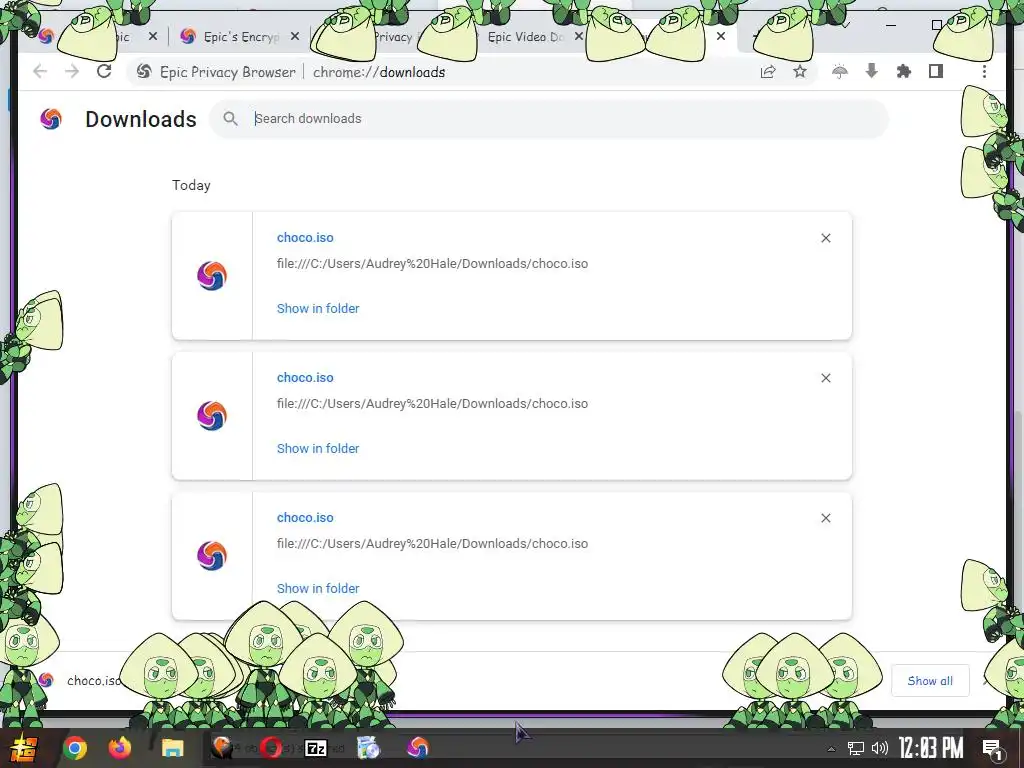The image size is (1024, 768).
Task: Open the disc installer taskbar icon
Action: click(368, 748)
